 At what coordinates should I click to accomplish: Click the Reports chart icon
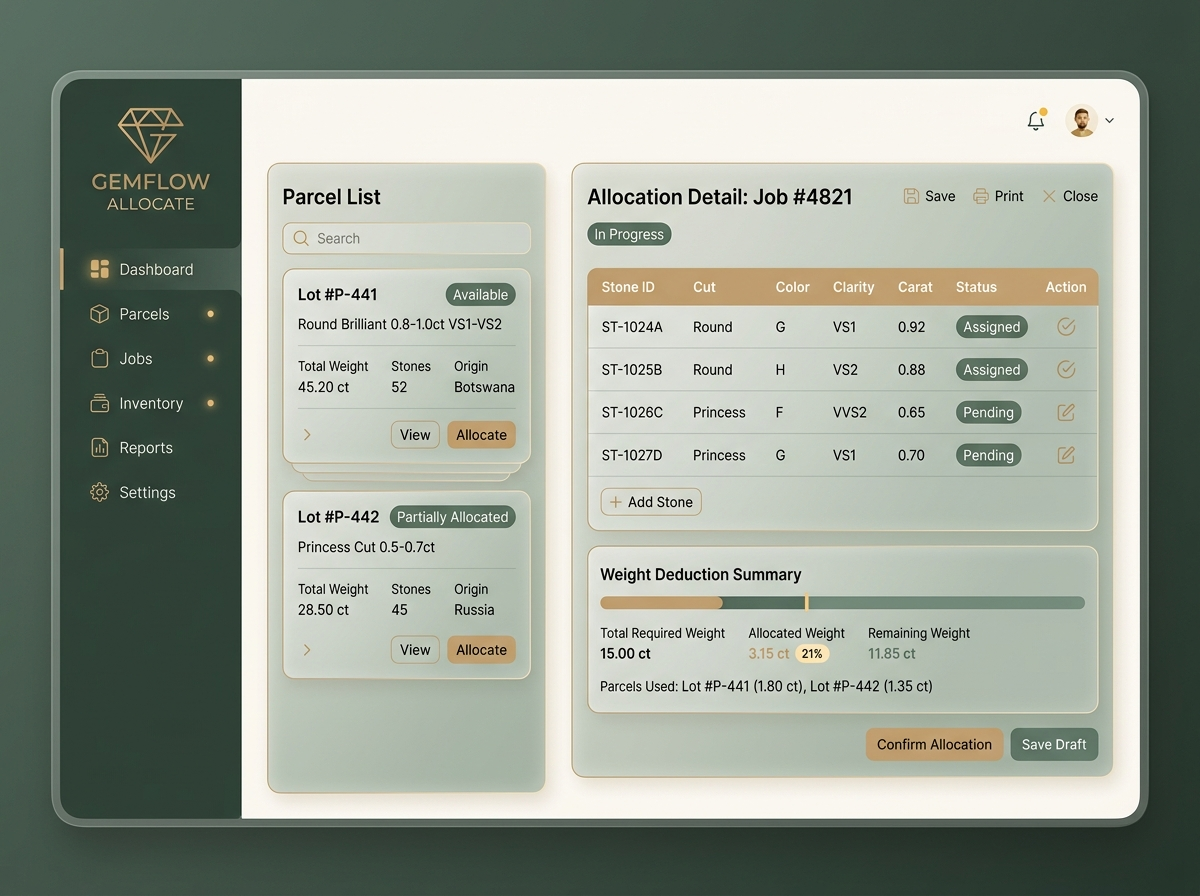tap(99, 448)
